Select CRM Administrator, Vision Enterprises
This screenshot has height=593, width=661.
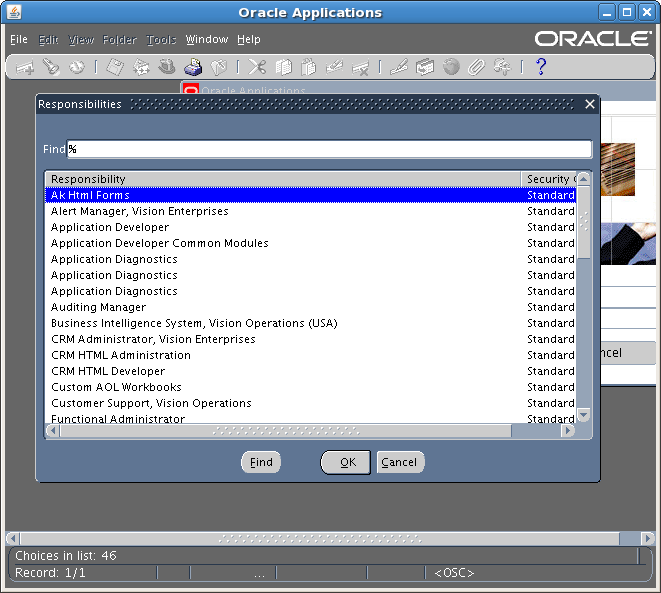click(x=311, y=339)
